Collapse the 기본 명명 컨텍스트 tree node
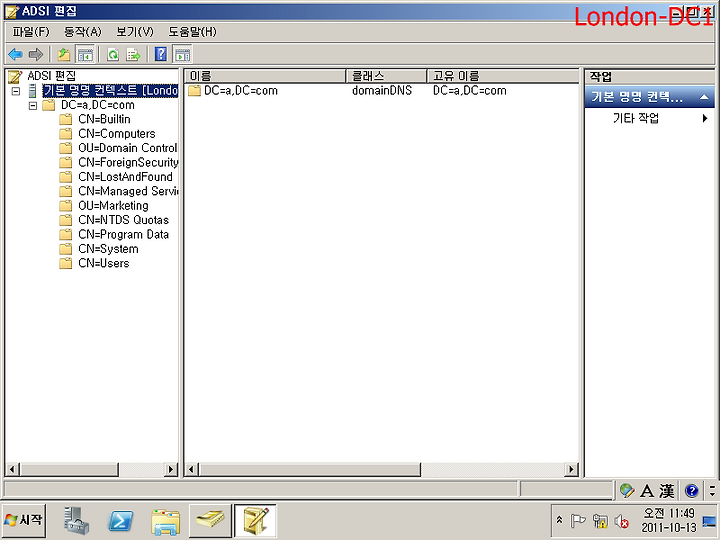 pyautogui.click(x=16, y=91)
